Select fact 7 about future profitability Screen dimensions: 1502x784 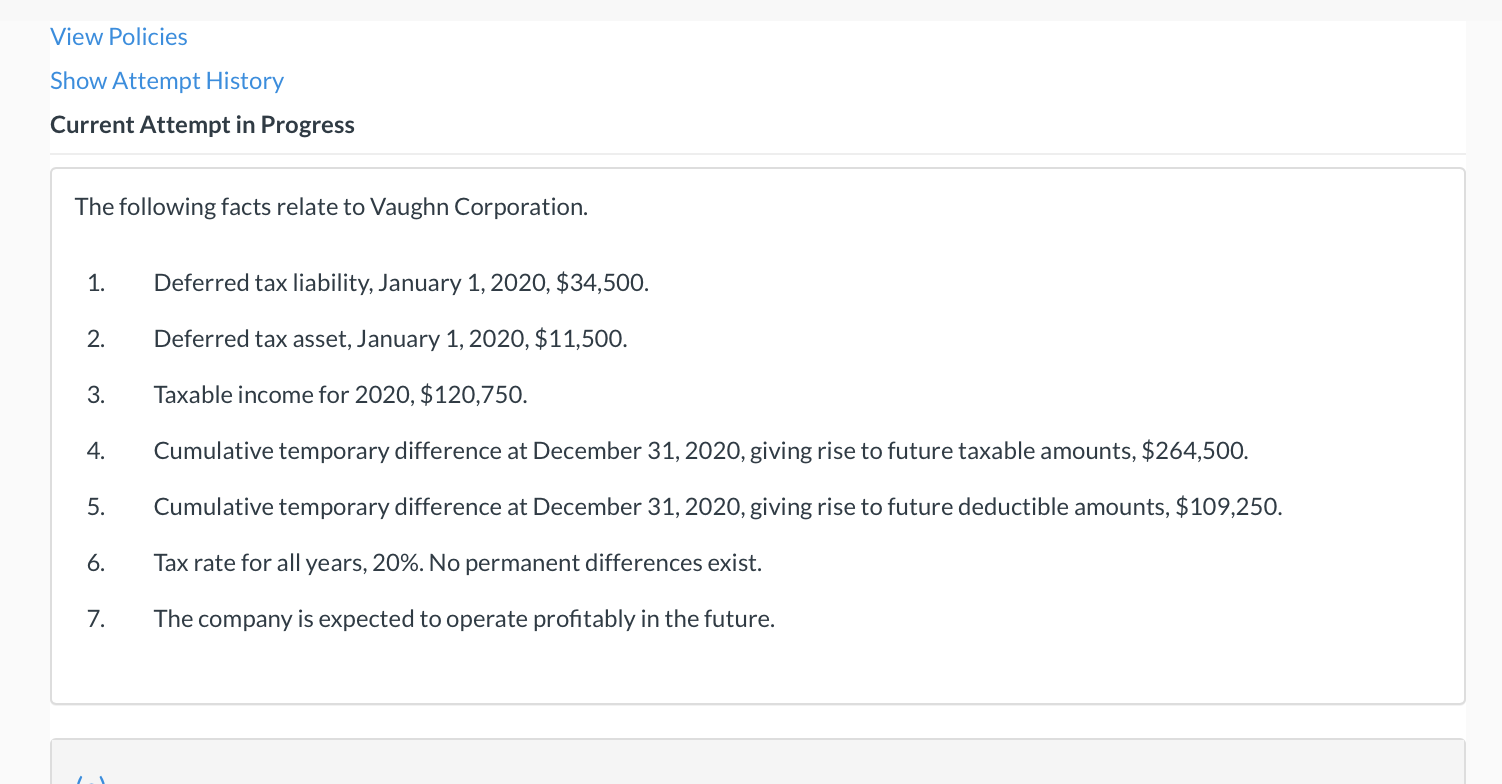click(463, 618)
